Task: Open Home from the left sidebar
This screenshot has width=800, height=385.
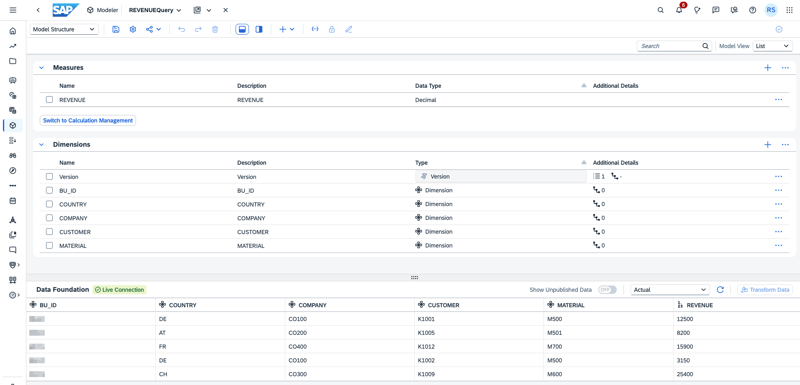Action: (x=13, y=31)
